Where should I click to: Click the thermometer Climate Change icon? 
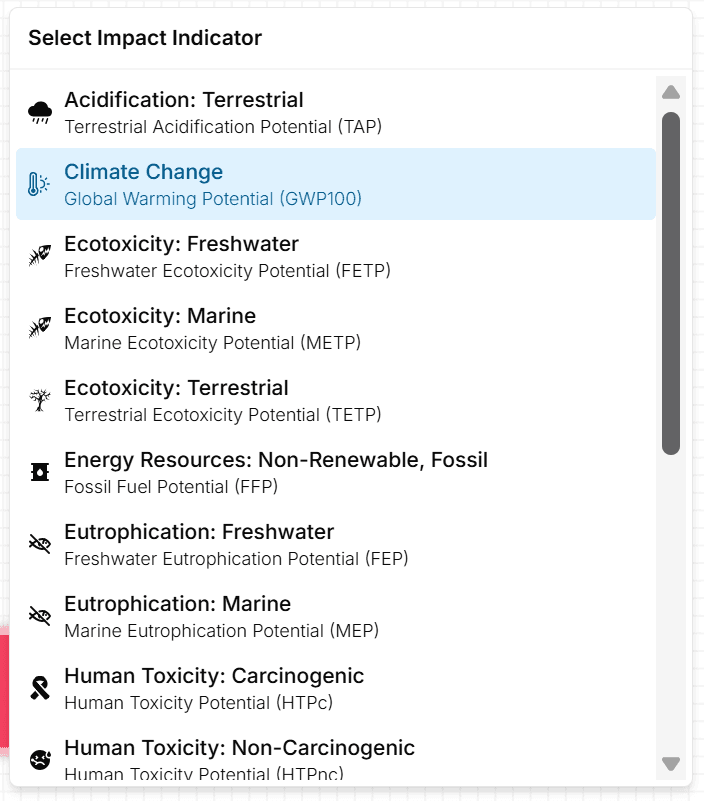pyautogui.click(x=38, y=183)
